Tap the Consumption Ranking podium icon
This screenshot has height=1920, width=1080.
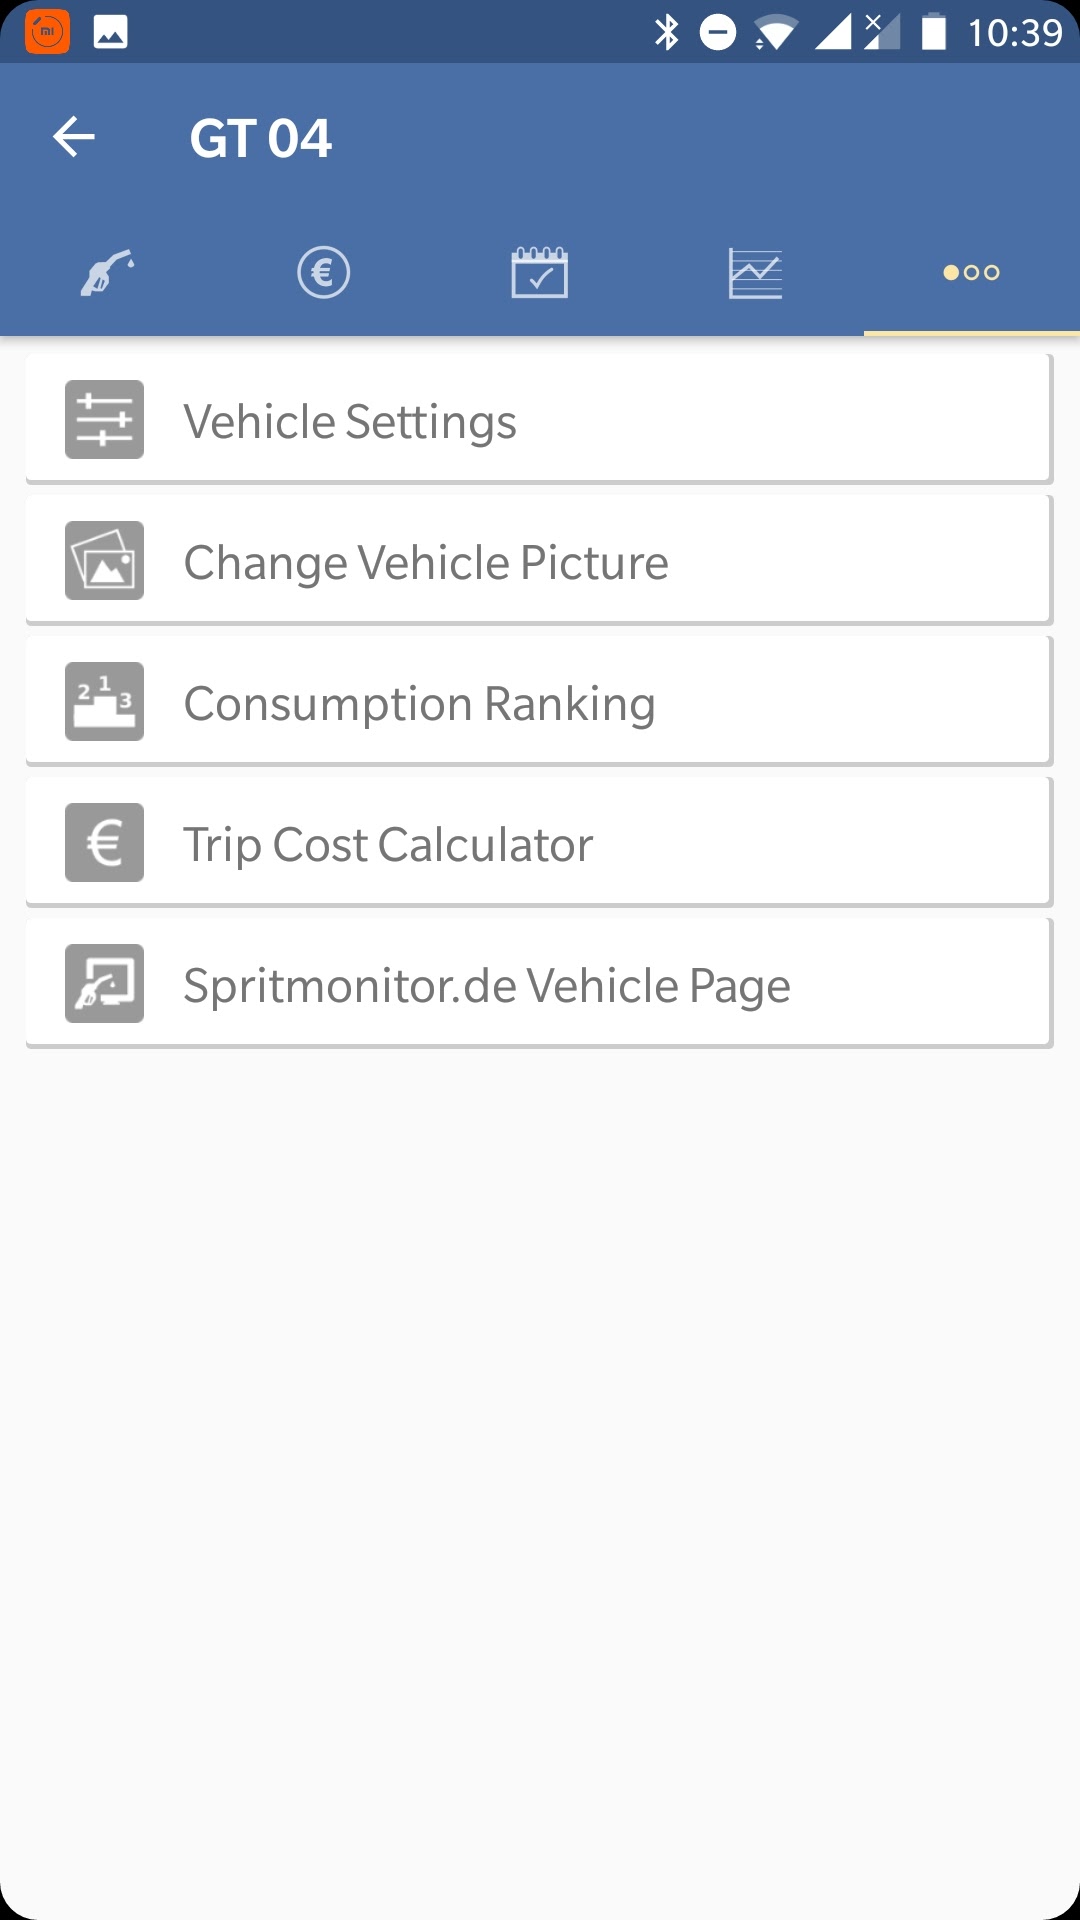click(104, 702)
